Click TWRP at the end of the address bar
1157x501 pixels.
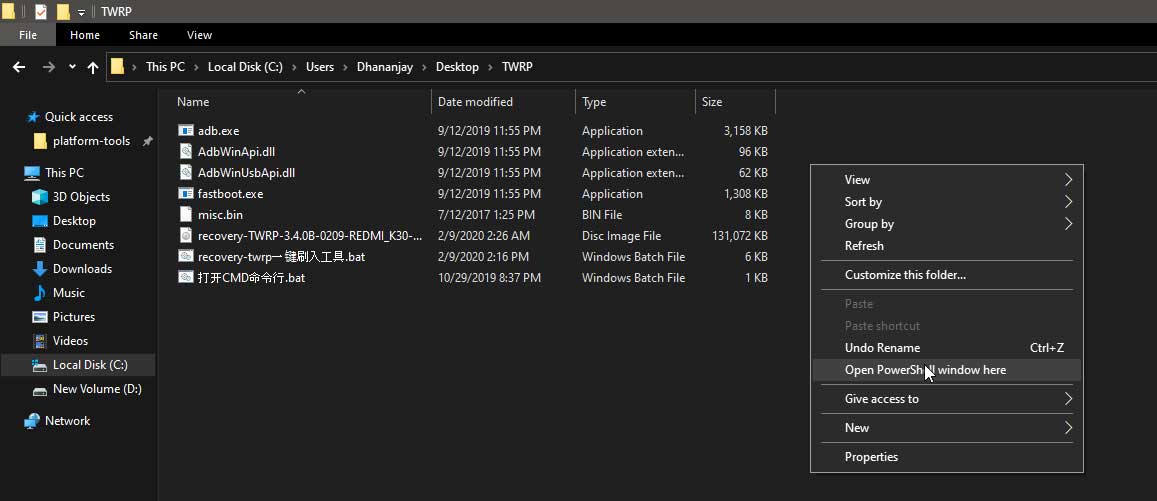point(517,67)
